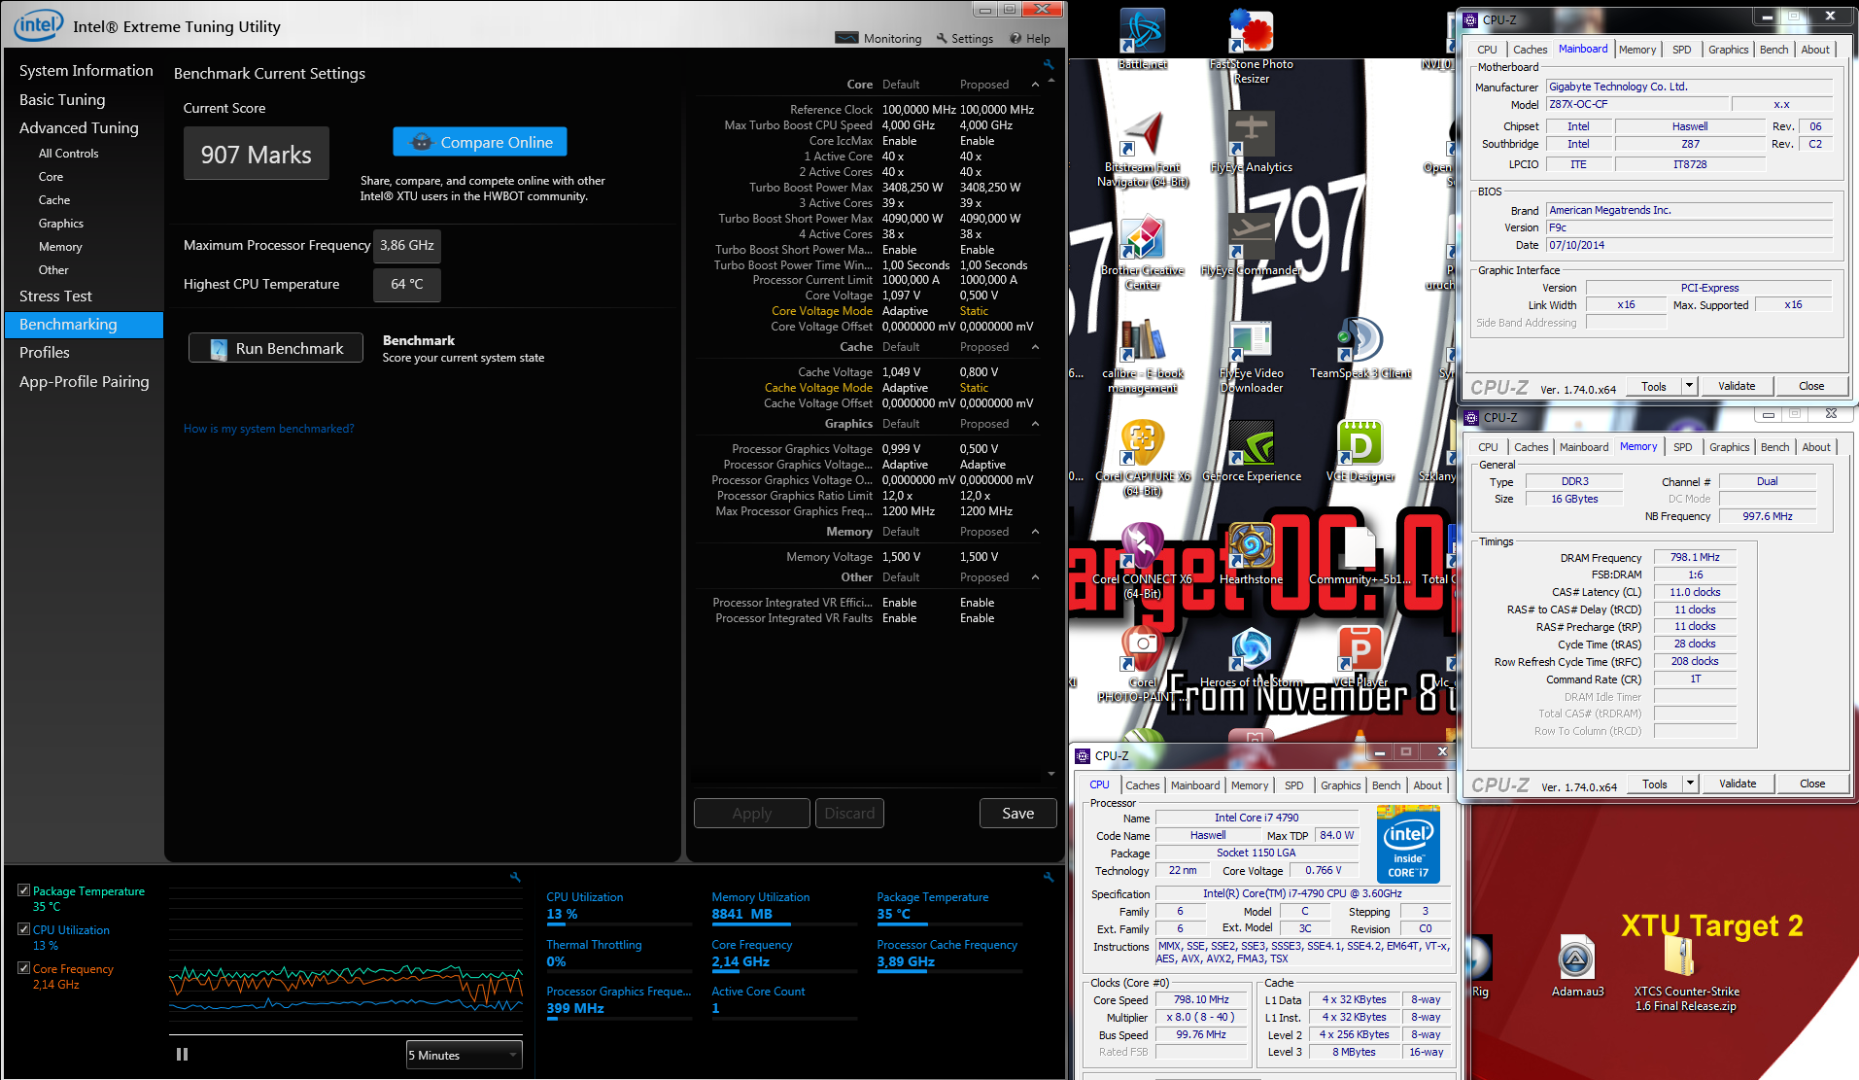Collapse the Memory settings section
Screen dimensions: 1859x1080
(x=1035, y=532)
